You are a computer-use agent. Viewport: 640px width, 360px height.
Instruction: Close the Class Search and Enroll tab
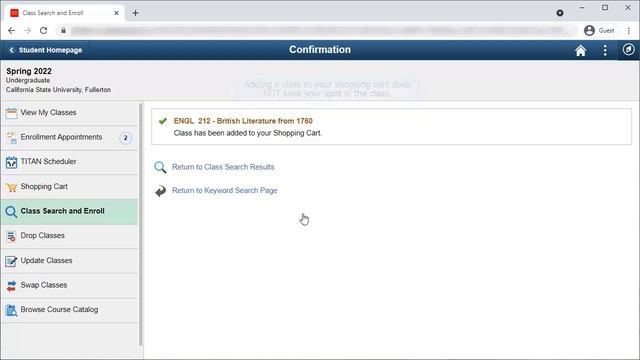point(116,13)
